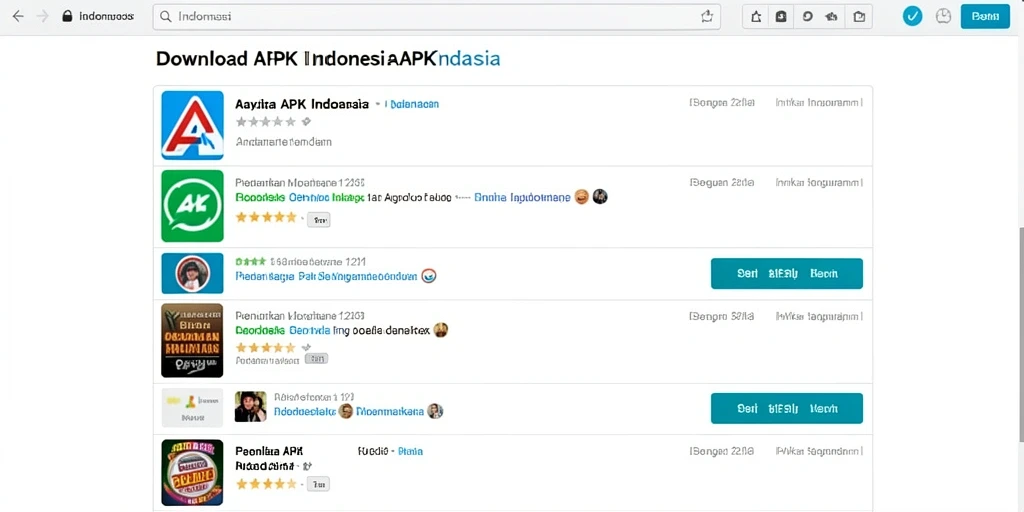Click the dark round avatar in AK row
This screenshot has height=512, width=1024.
pos(600,196)
